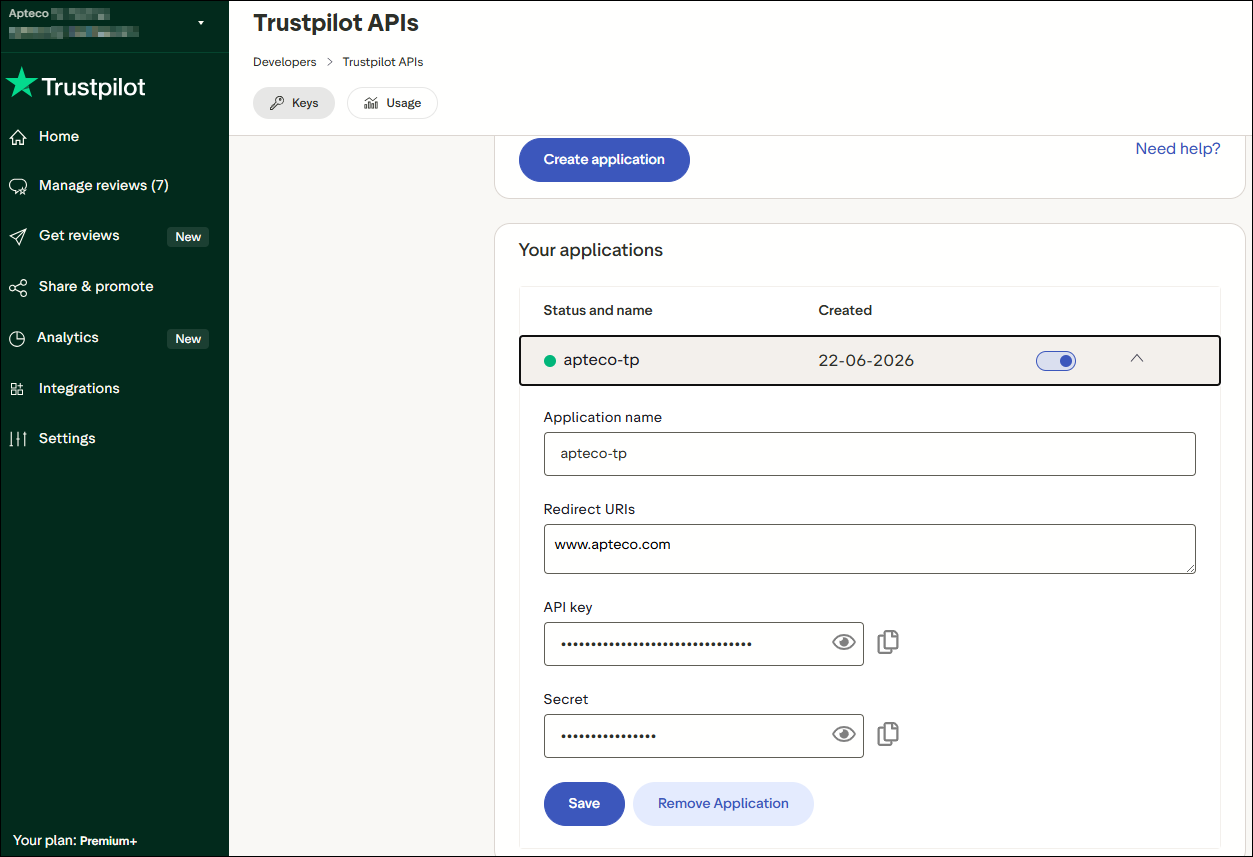Click the Get reviews paper plane icon
Screen dimensions: 1253x857
click(18, 236)
